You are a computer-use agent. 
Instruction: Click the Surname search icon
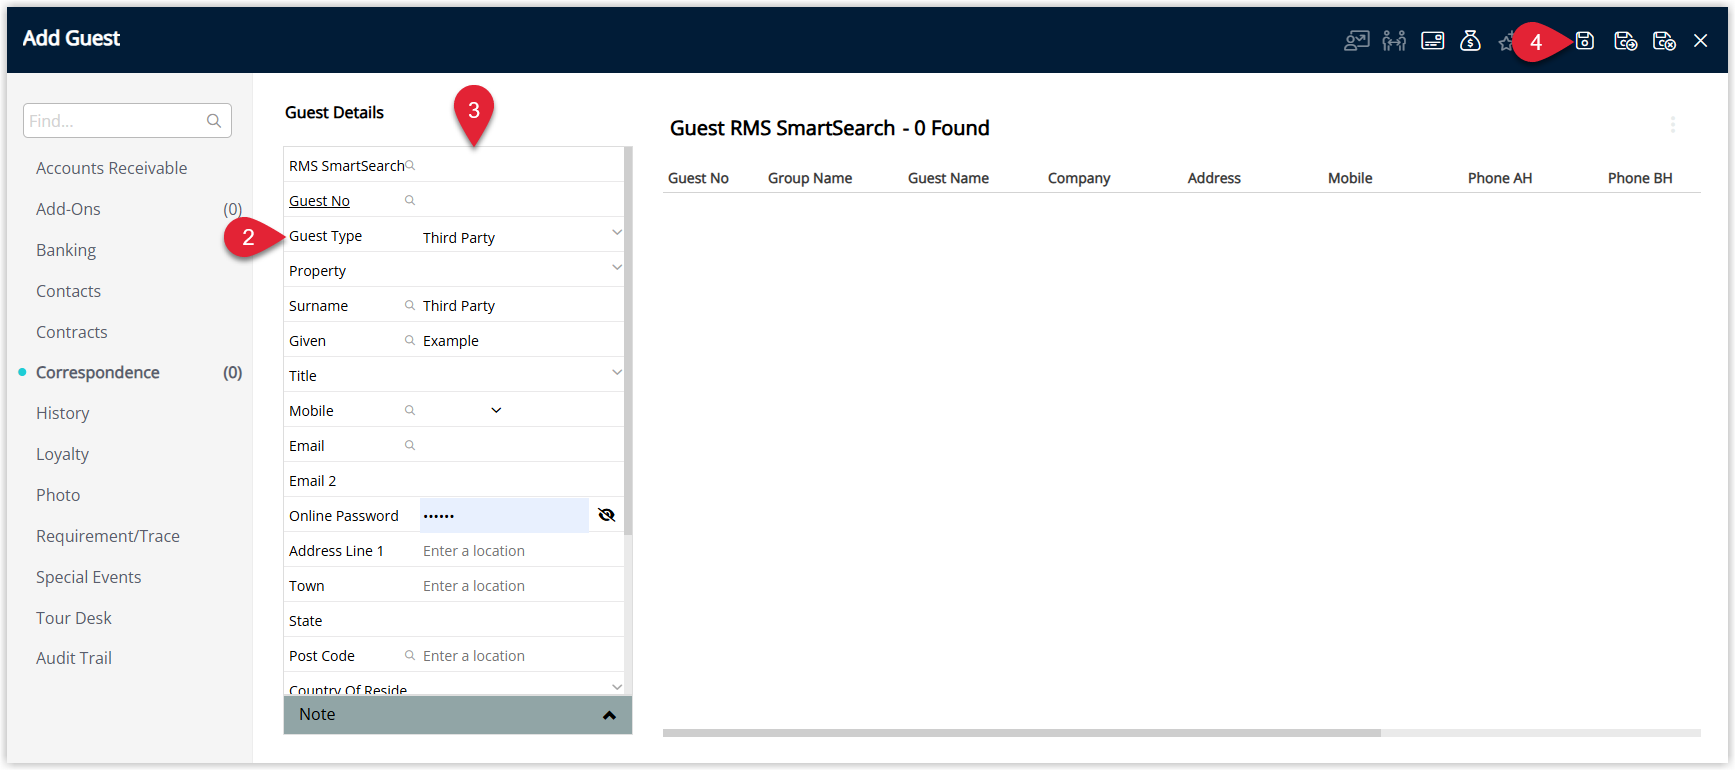[410, 306]
